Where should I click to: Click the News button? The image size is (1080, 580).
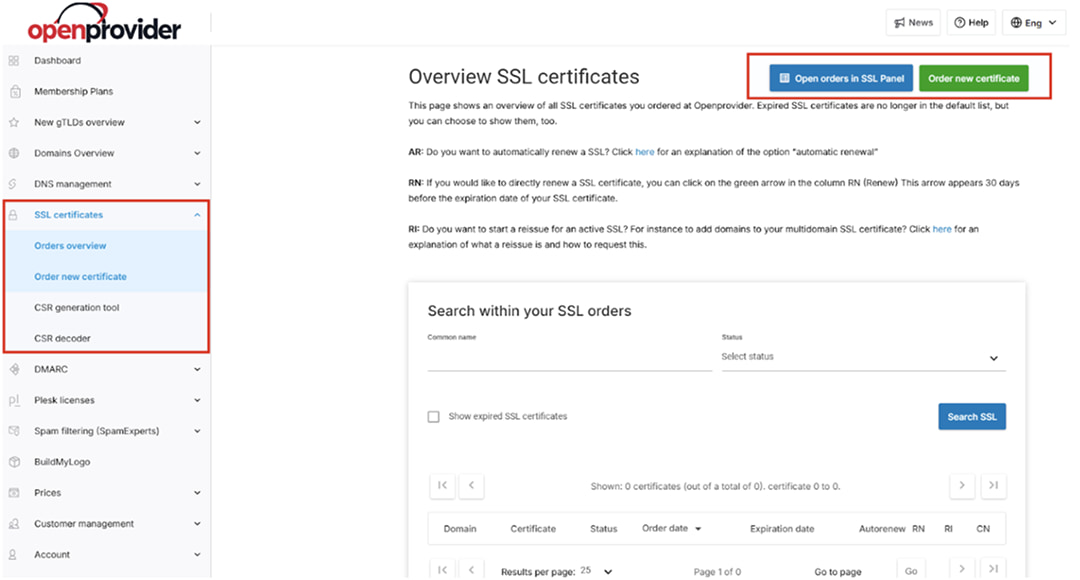click(x=913, y=23)
